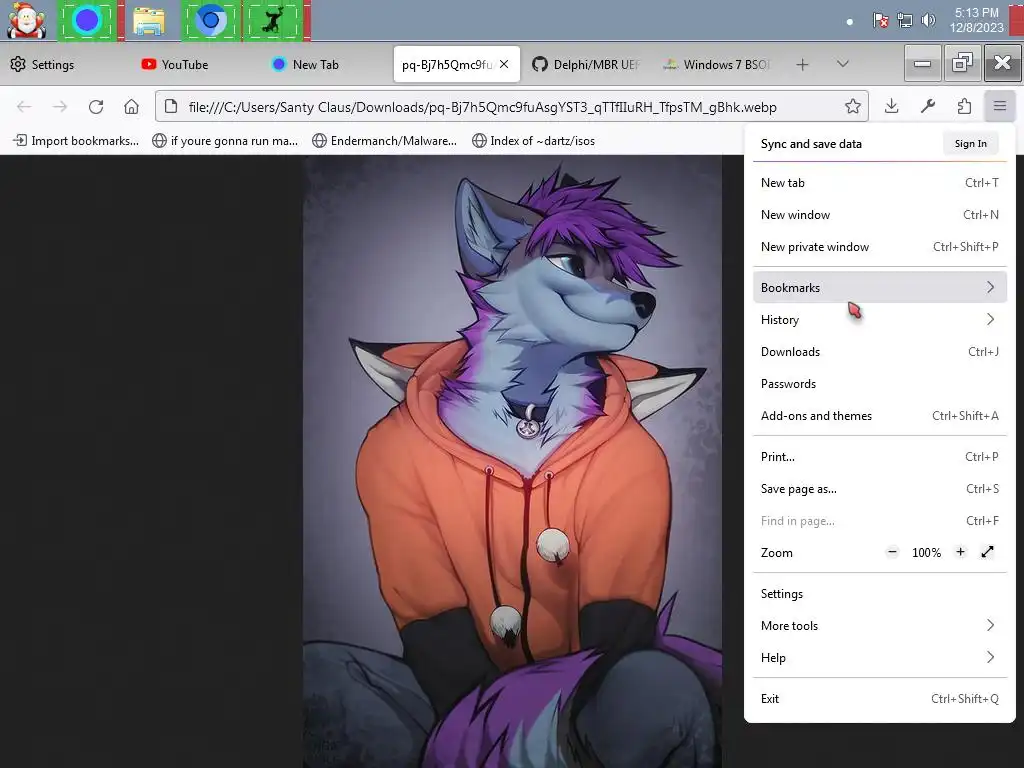Open the wrench developer tools icon
The image size is (1024, 768).
click(928, 106)
